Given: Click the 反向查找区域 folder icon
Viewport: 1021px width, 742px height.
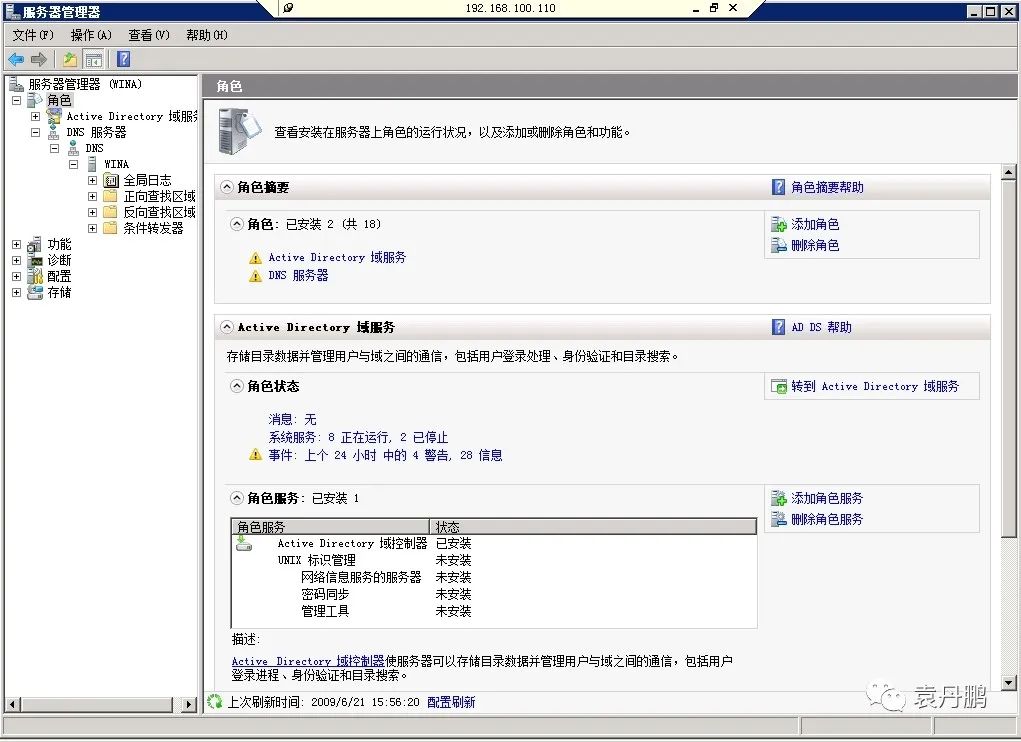Looking at the screenshot, I should 111,212.
